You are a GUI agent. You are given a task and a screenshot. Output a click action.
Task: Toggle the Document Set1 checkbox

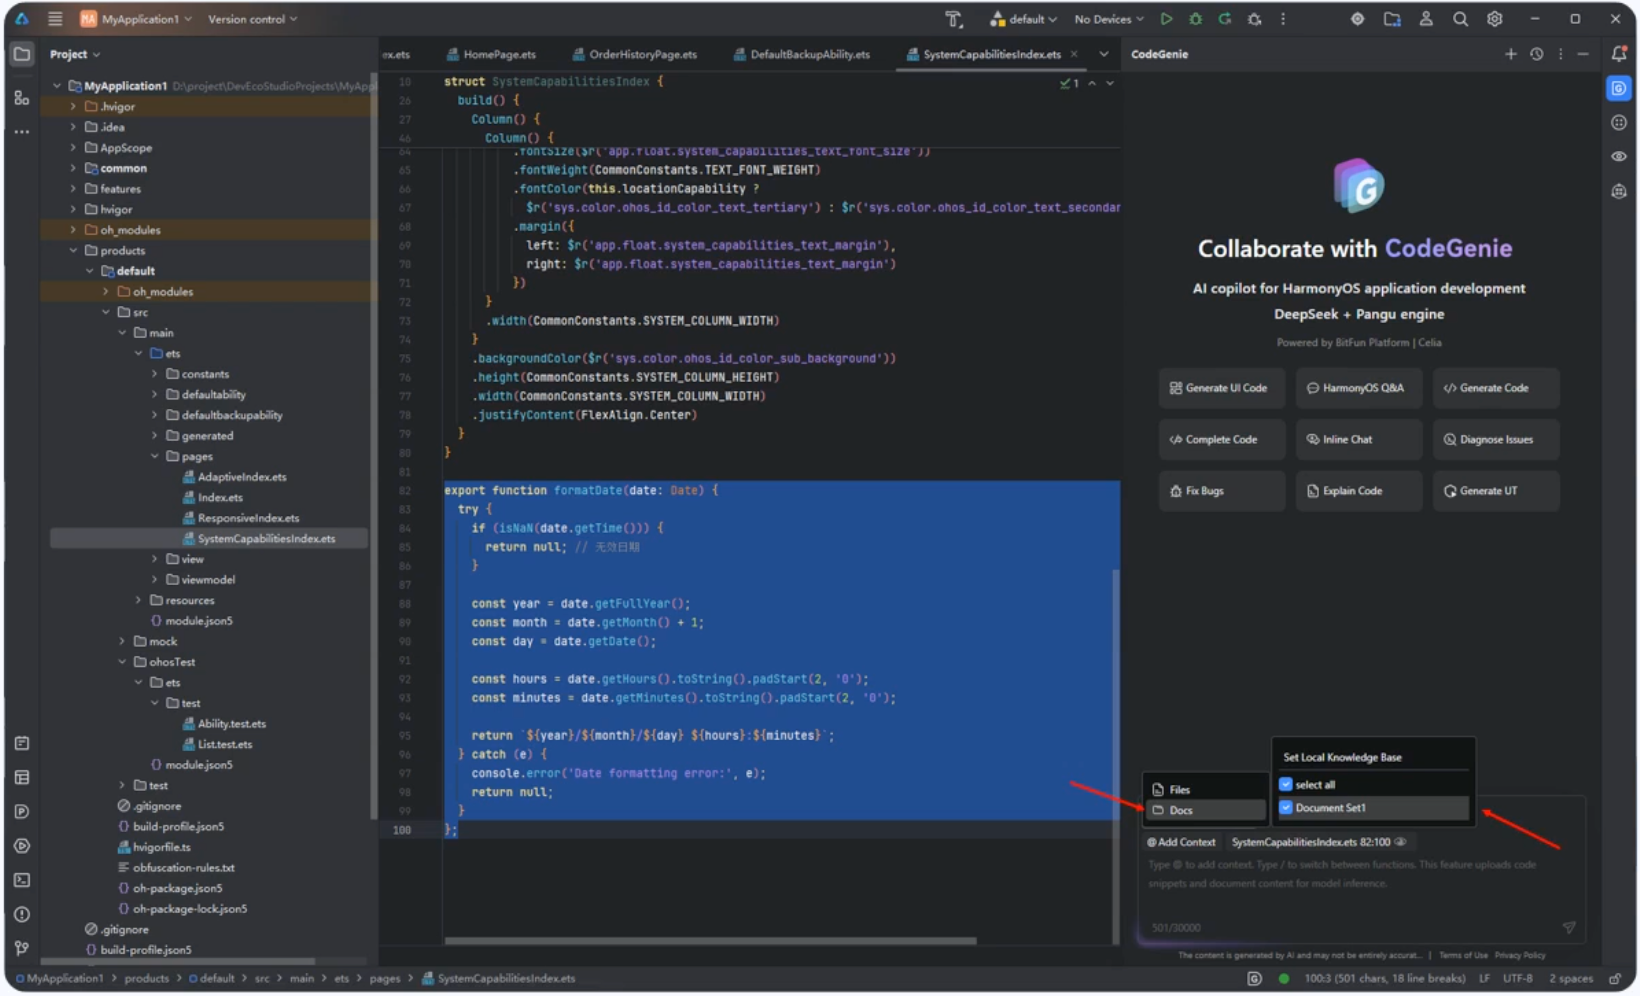[1286, 807]
